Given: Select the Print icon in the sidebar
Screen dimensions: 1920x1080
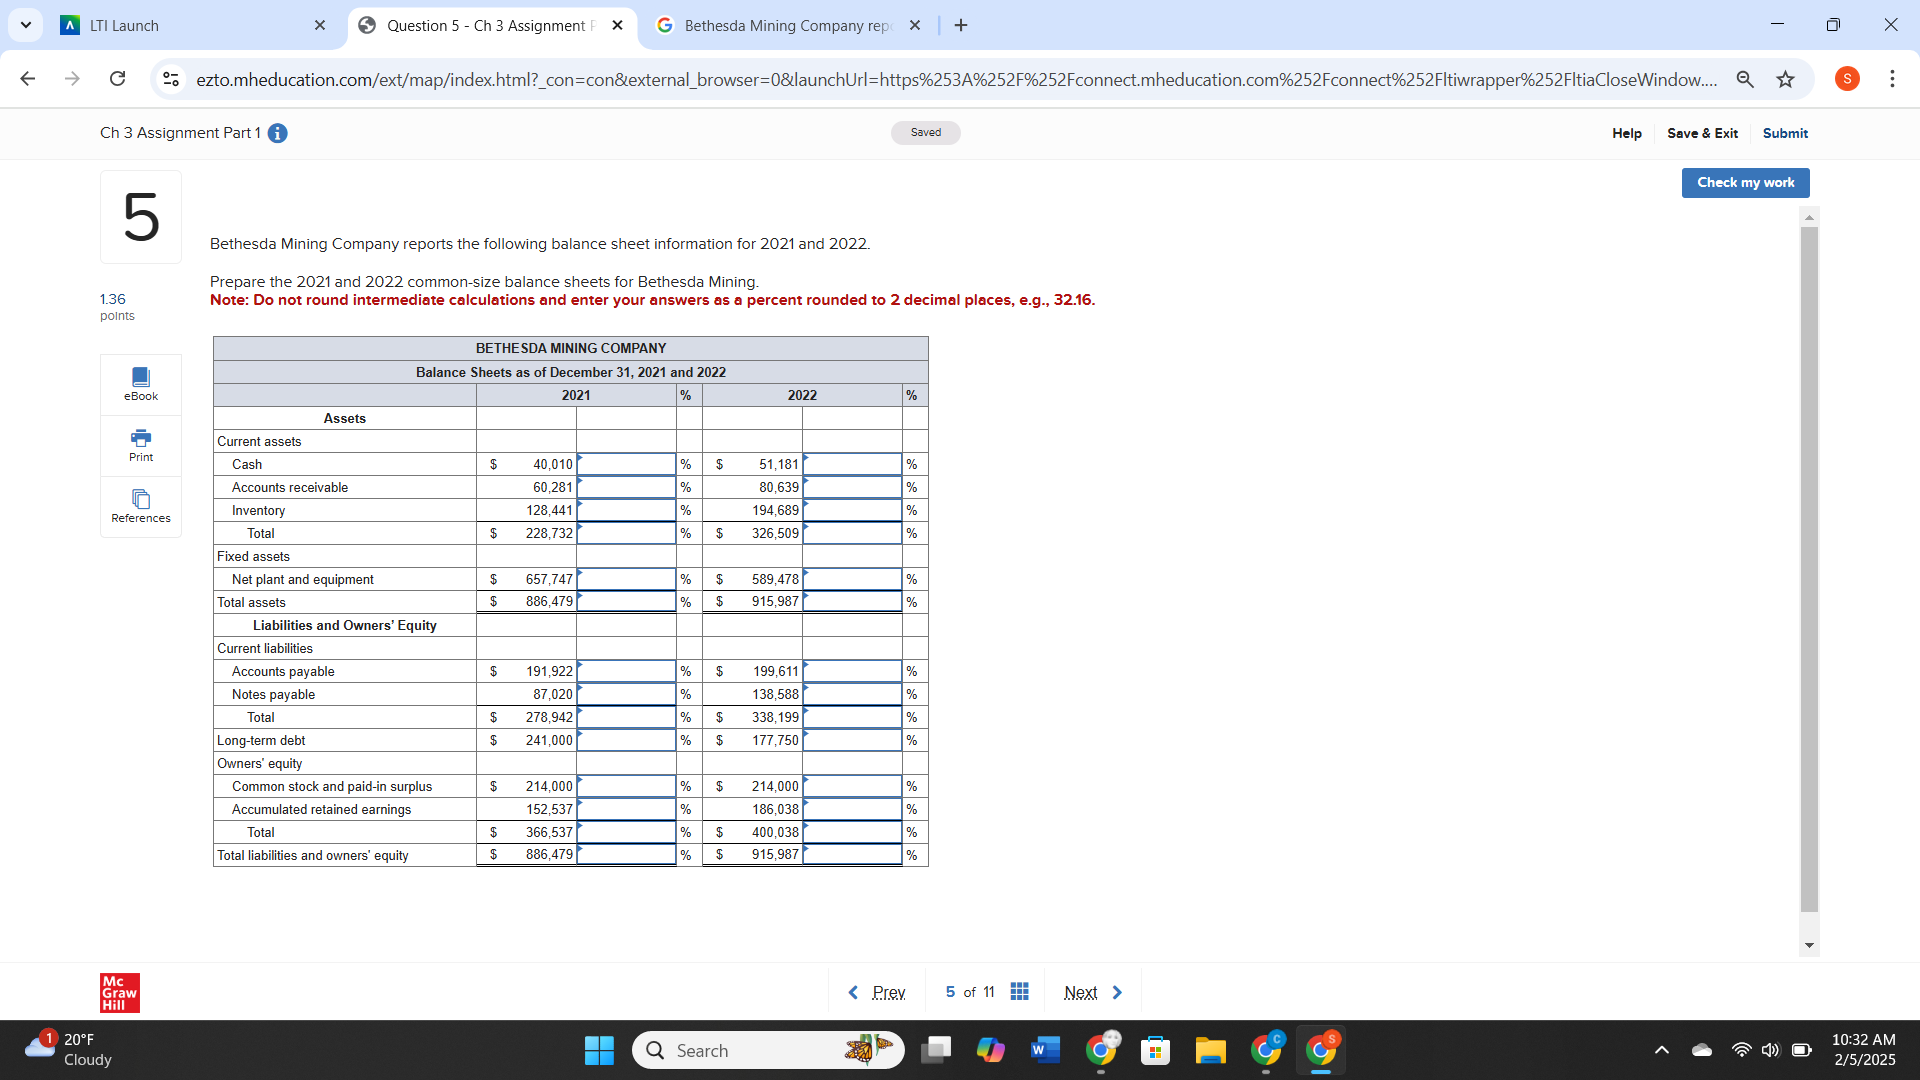Looking at the screenshot, I should tap(140, 445).
